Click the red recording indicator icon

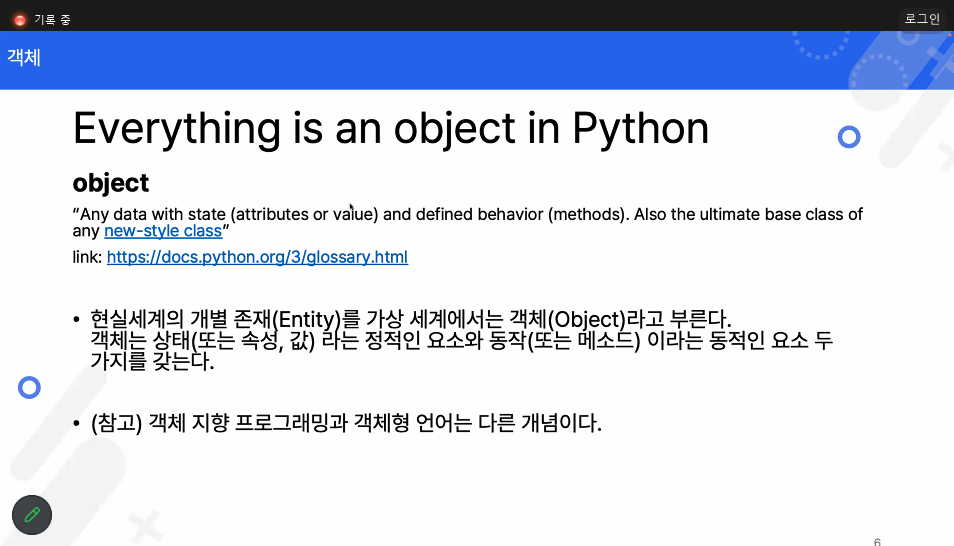click(19, 20)
